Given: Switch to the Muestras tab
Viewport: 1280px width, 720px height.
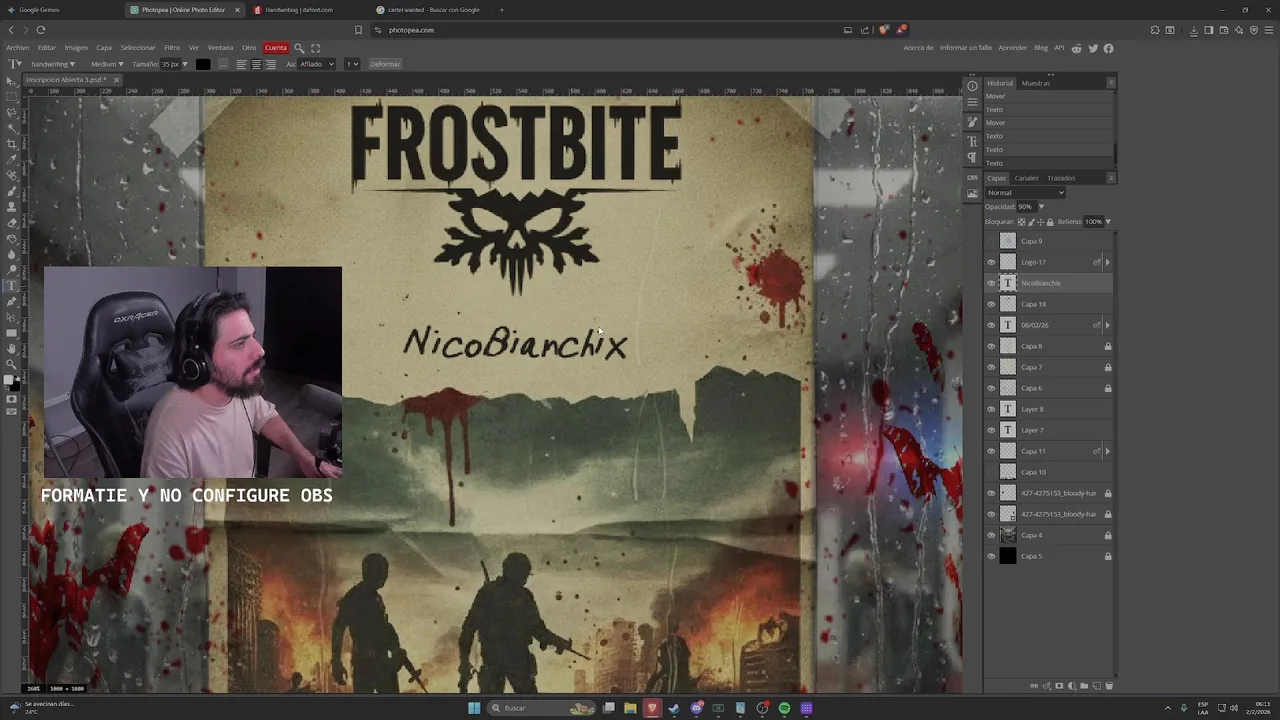Looking at the screenshot, I should (1036, 83).
